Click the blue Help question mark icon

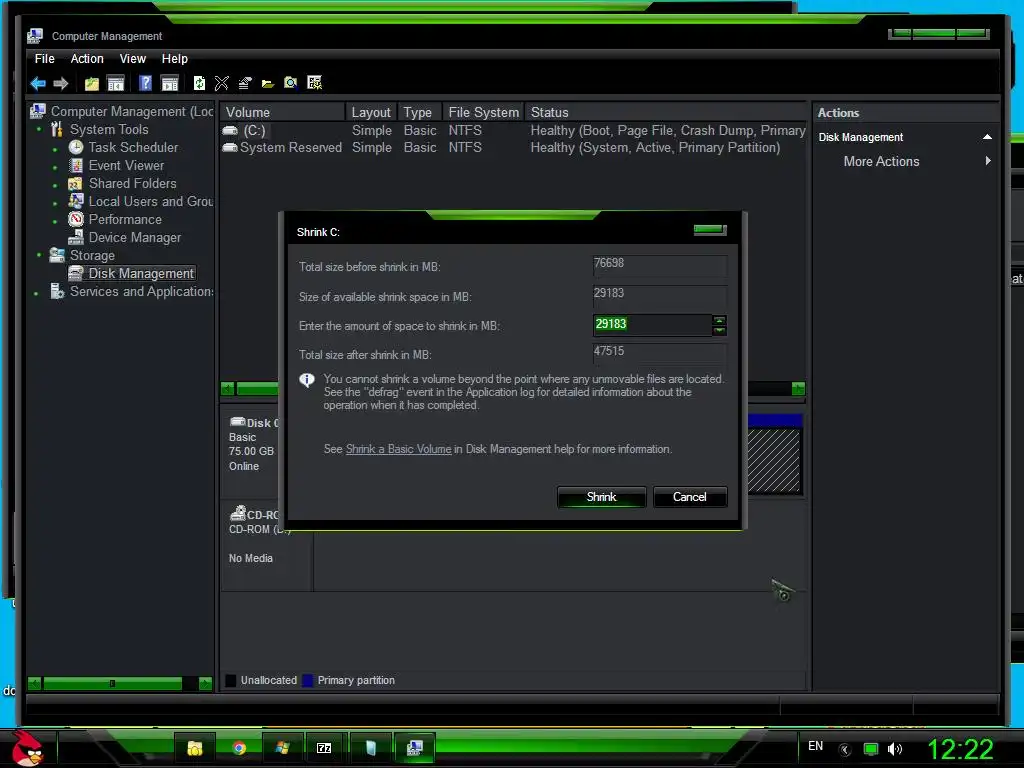tap(145, 83)
